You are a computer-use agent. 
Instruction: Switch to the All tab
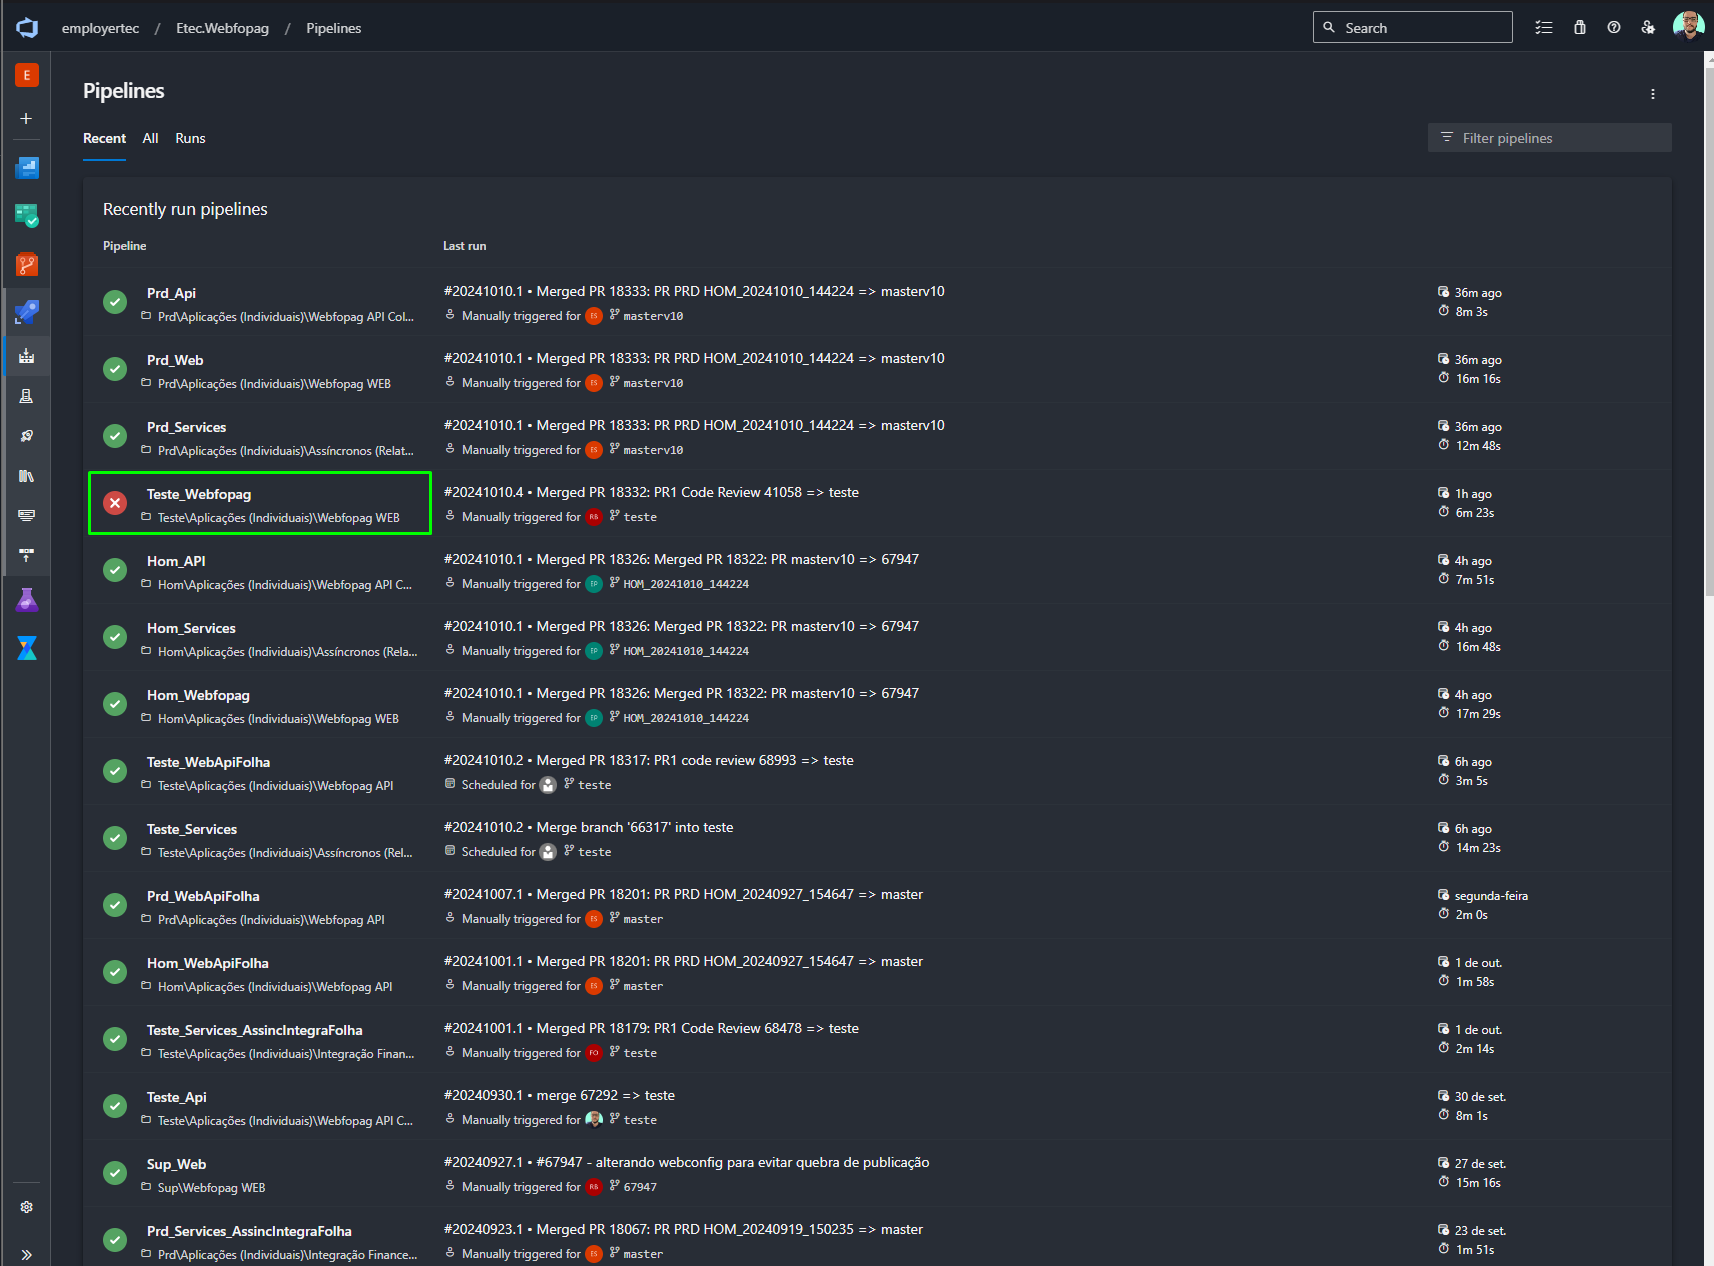[x=150, y=138]
